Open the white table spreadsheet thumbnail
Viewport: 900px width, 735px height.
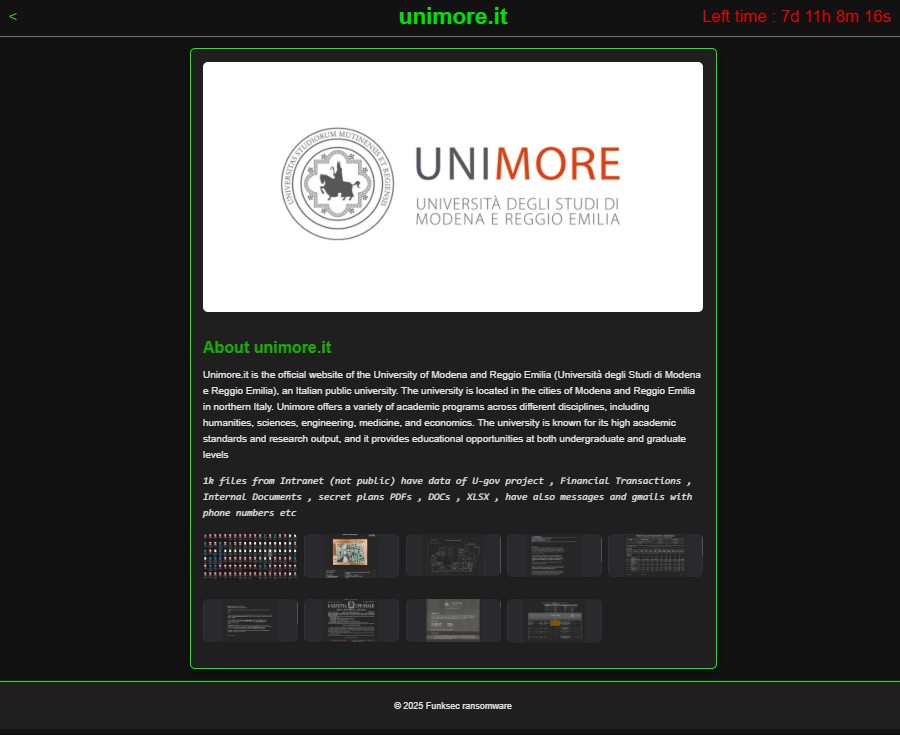click(x=655, y=555)
